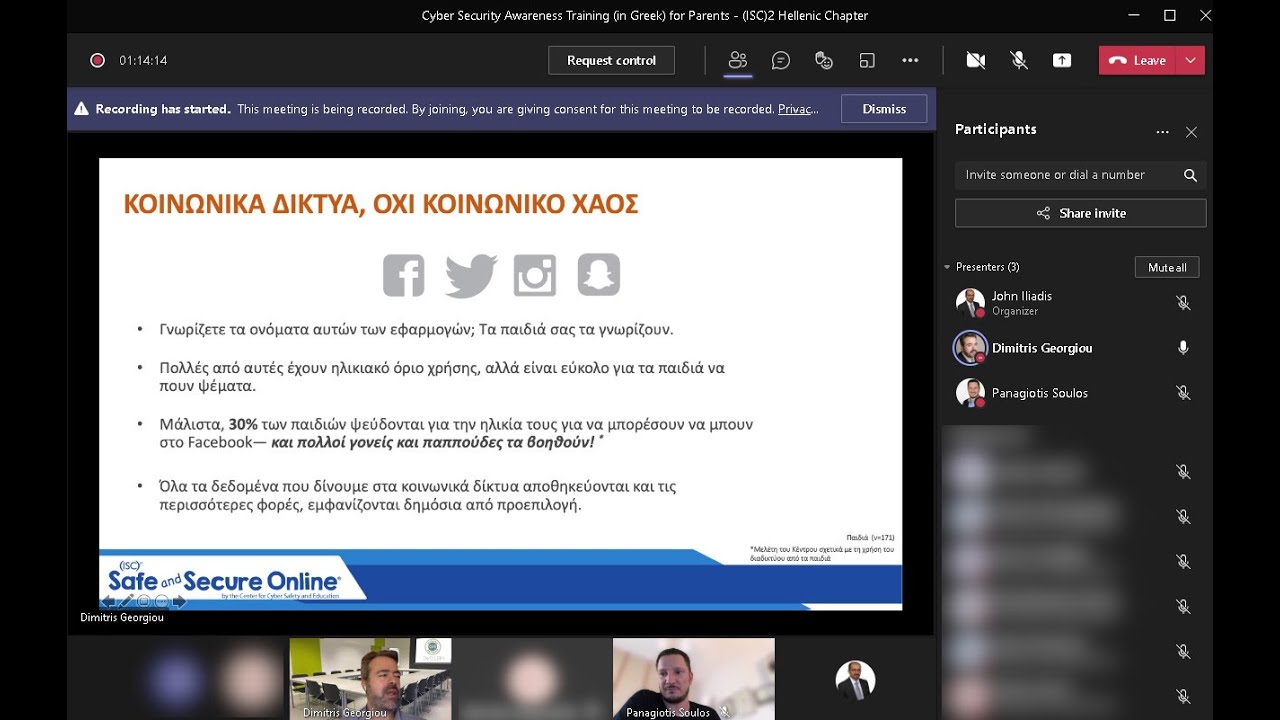Click the Twitter bird logo on slide

click(471, 275)
